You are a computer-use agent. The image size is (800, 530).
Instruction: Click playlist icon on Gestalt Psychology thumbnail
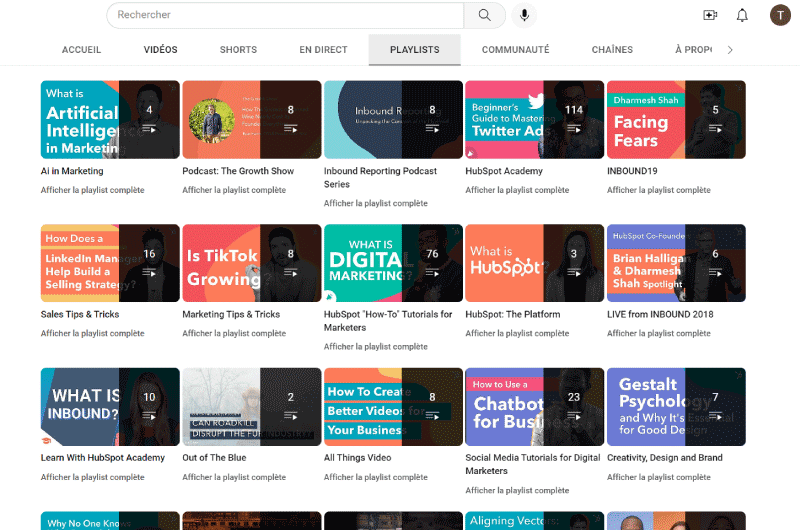click(715, 416)
